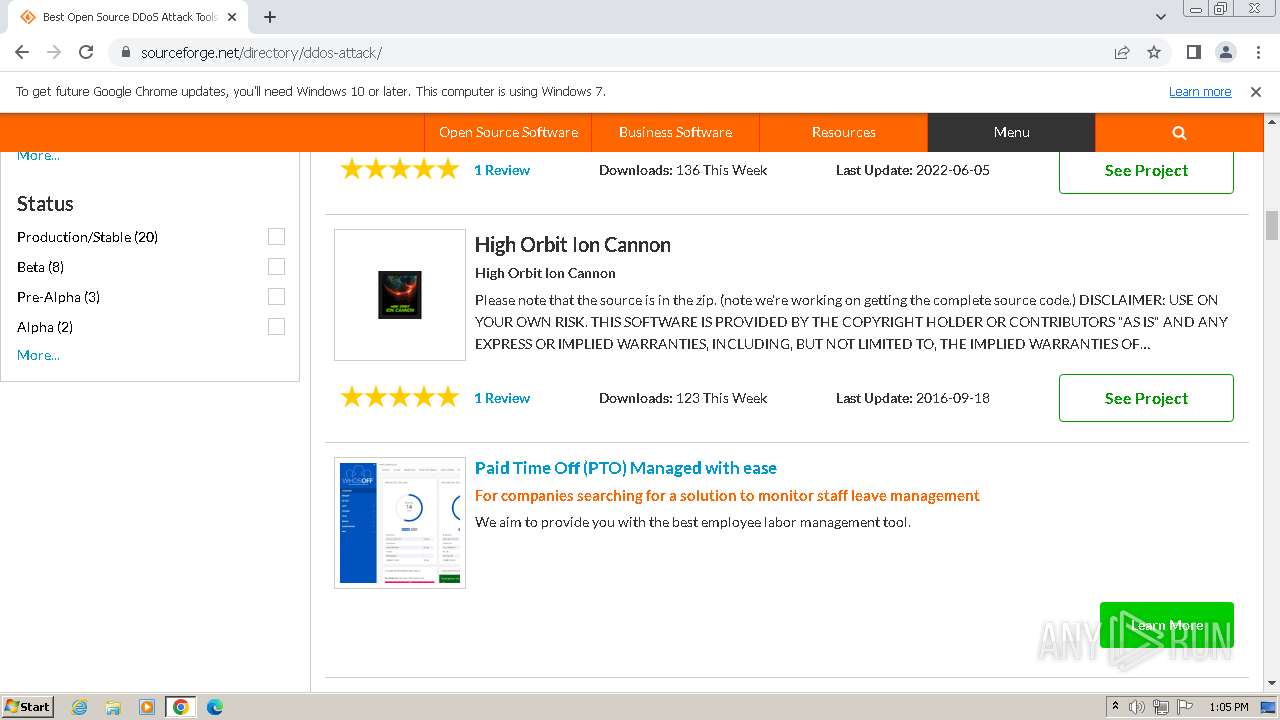Click the system clock 1:05 PM
This screenshot has height=720, width=1280.
[x=1228, y=707]
